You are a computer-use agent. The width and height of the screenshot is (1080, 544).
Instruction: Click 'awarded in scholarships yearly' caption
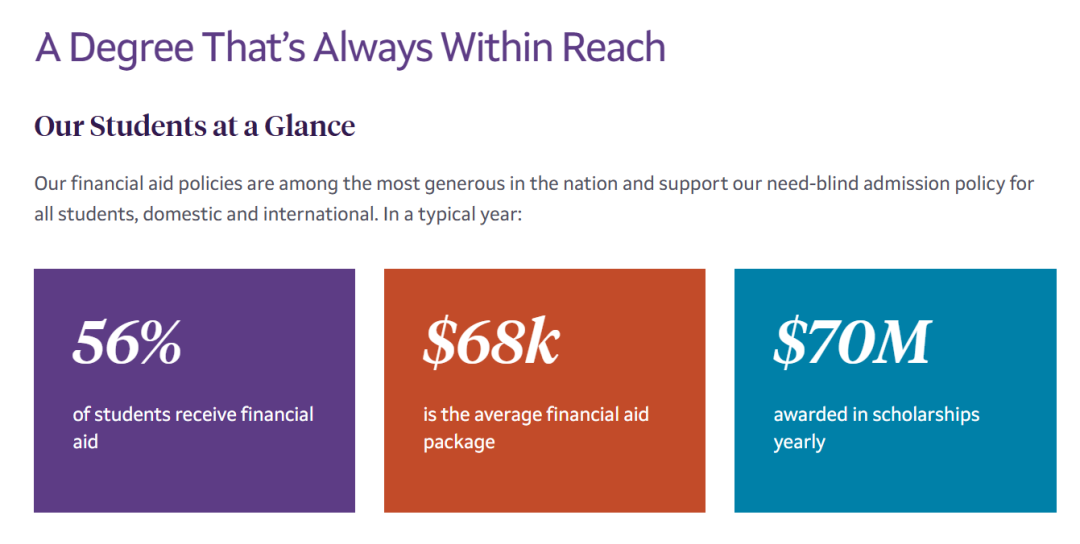(876, 428)
